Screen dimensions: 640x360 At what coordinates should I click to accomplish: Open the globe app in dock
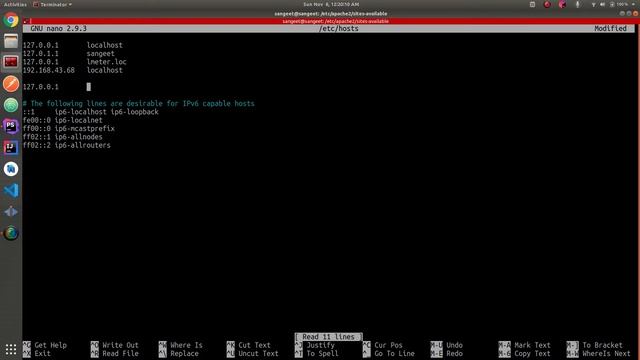point(11,233)
